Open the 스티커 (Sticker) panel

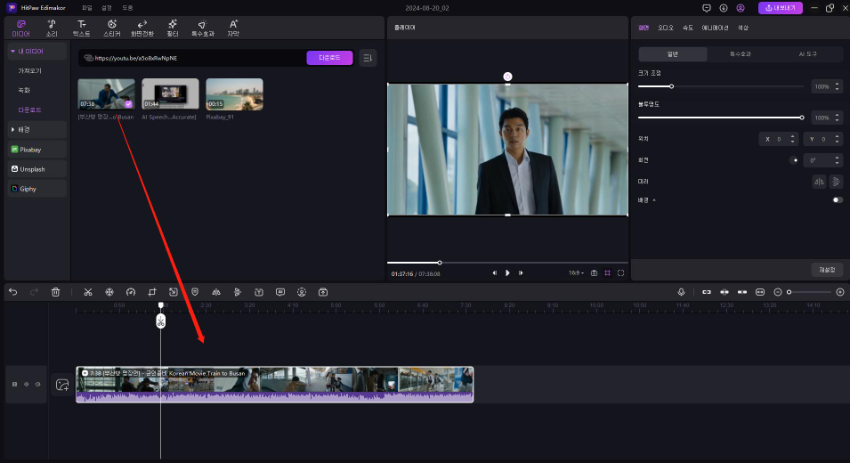click(112, 26)
